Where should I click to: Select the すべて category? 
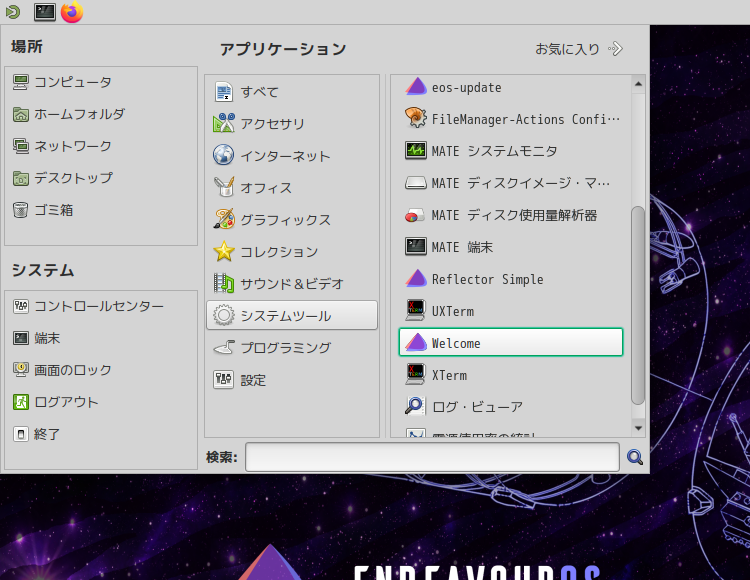292,92
